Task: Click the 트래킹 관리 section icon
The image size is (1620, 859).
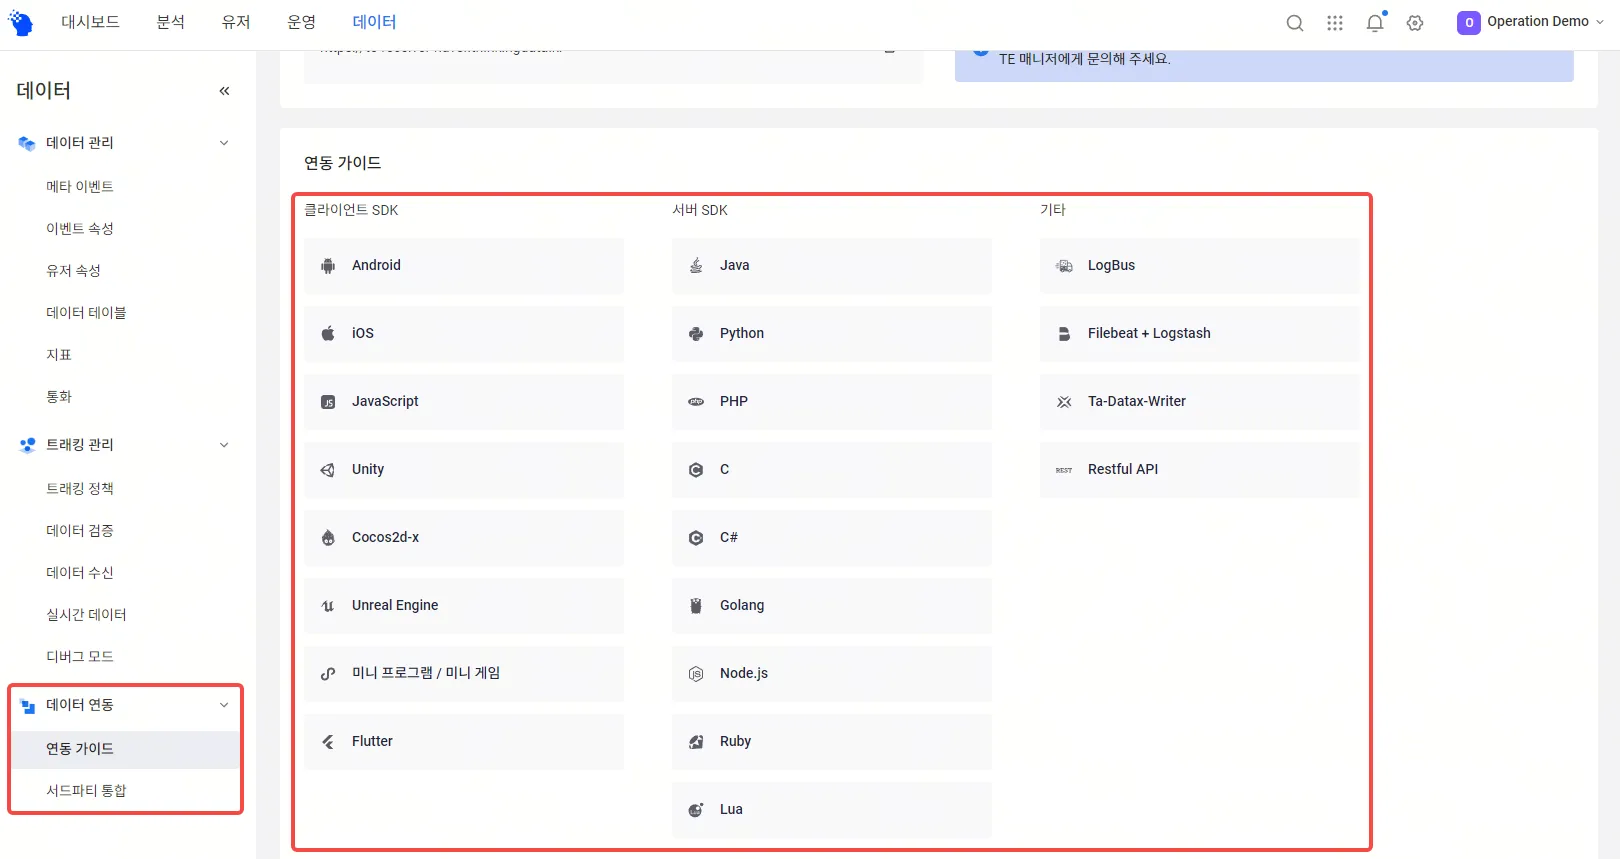Action: 27,445
